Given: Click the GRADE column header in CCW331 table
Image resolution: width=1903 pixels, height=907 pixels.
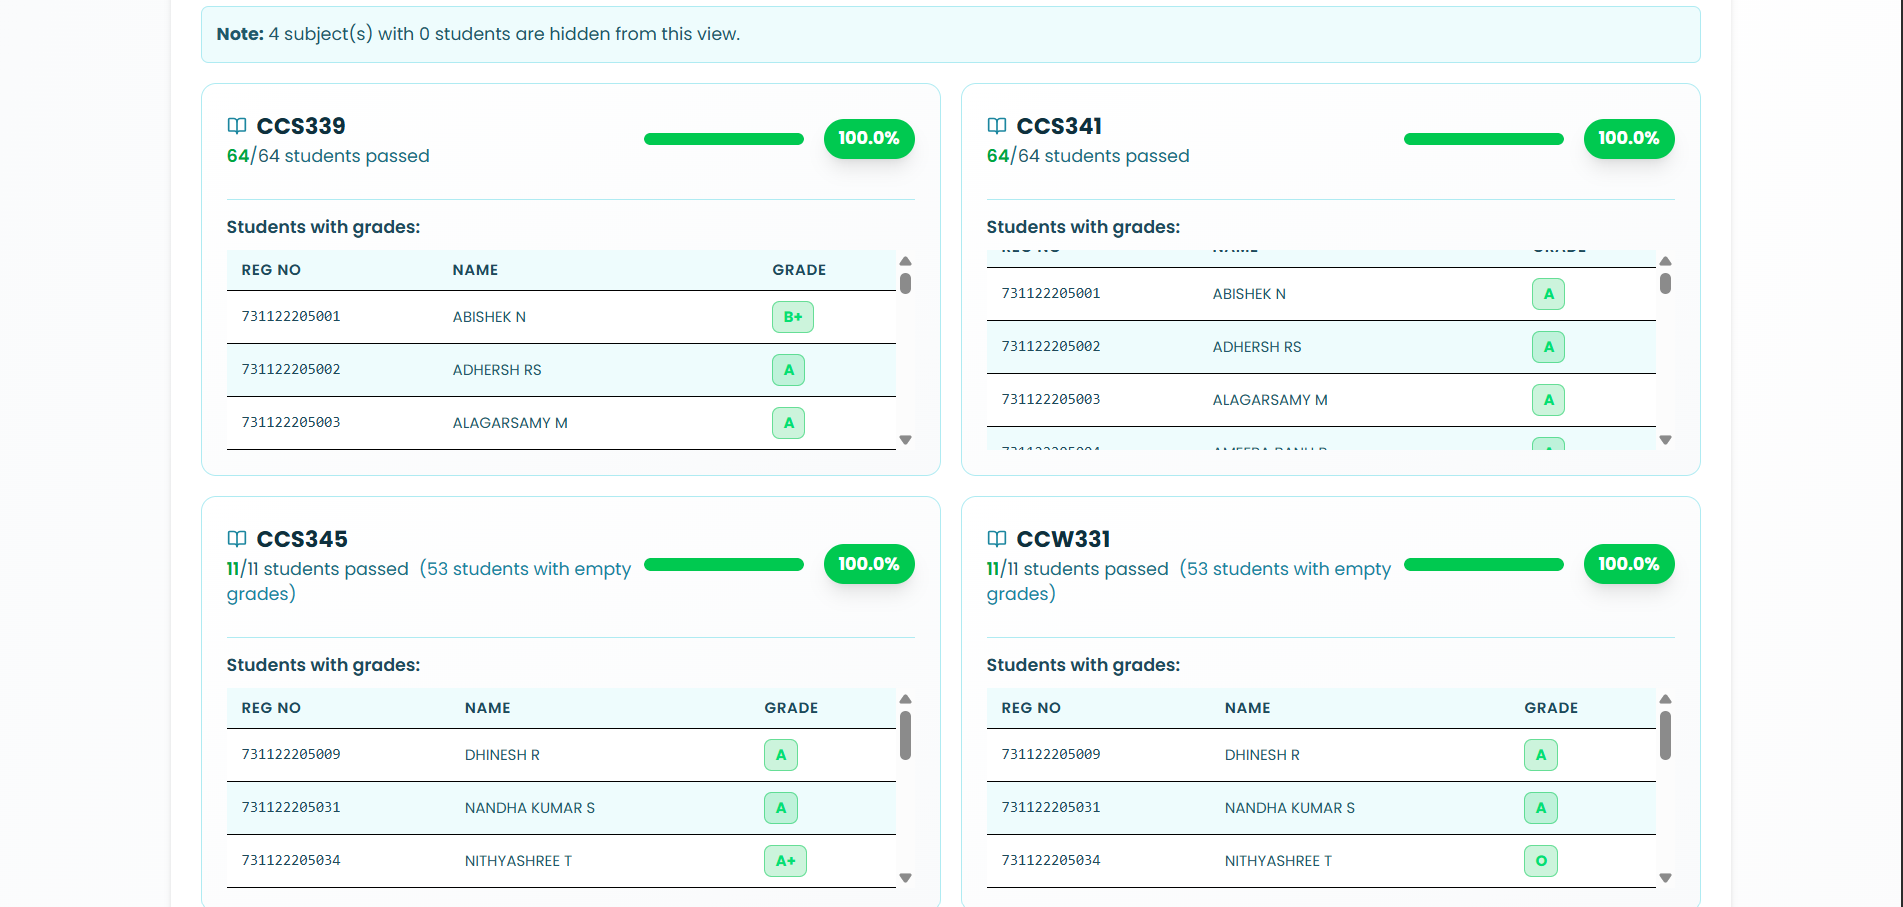Looking at the screenshot, I should tap(1551, 708).
